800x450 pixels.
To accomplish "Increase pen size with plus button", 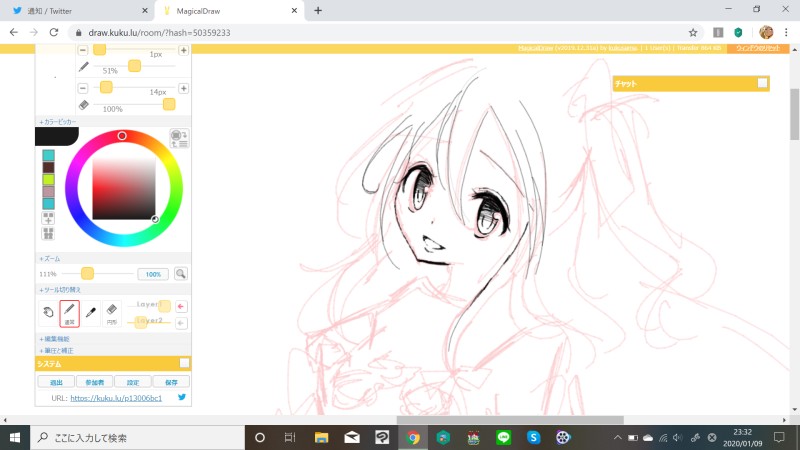I will pos(184,51).
